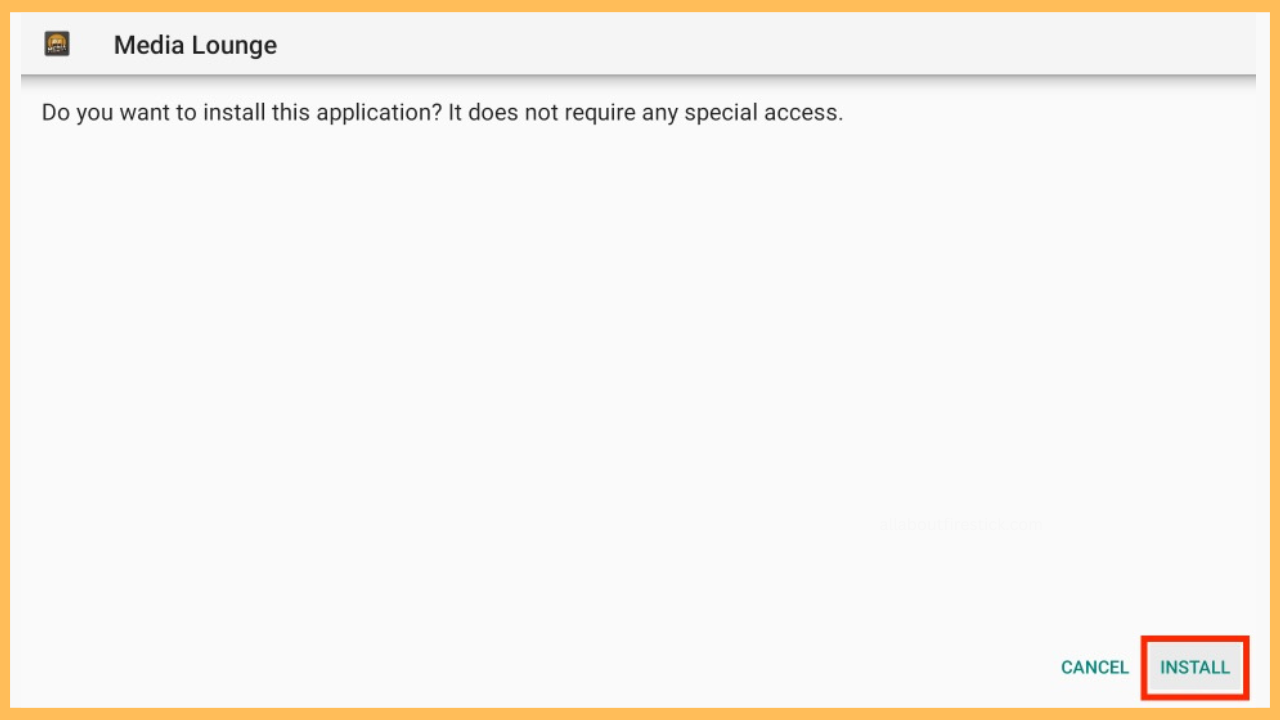
Task: Confirm installation with the INSTALL button
Action: (x=1195, y=667)
